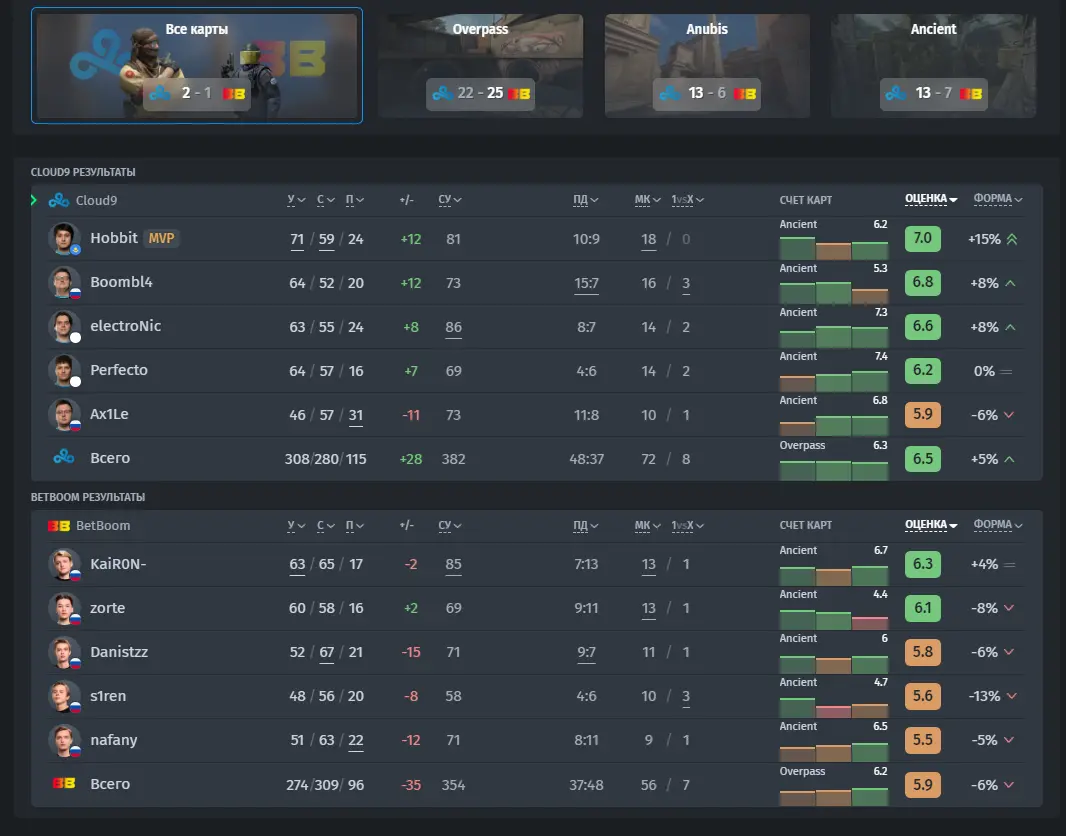Sort Cloud9 table by the "У" column
Screen dimensions: 1066x836
pyautogui.click(x=296, y=200)
